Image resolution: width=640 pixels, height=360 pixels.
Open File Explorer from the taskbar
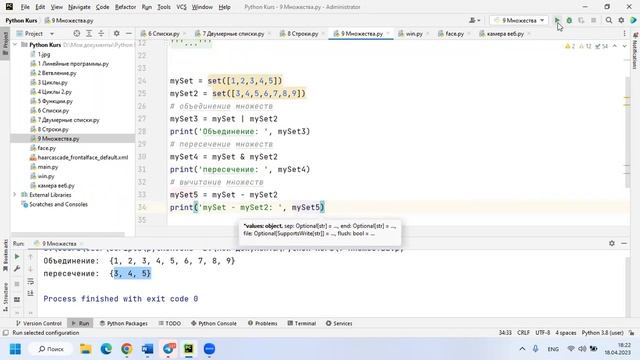[x=86, y=349]
